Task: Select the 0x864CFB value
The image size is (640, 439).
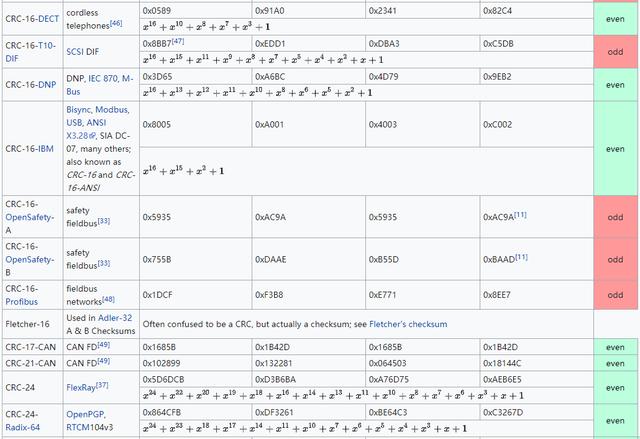Action: point(162,412)
